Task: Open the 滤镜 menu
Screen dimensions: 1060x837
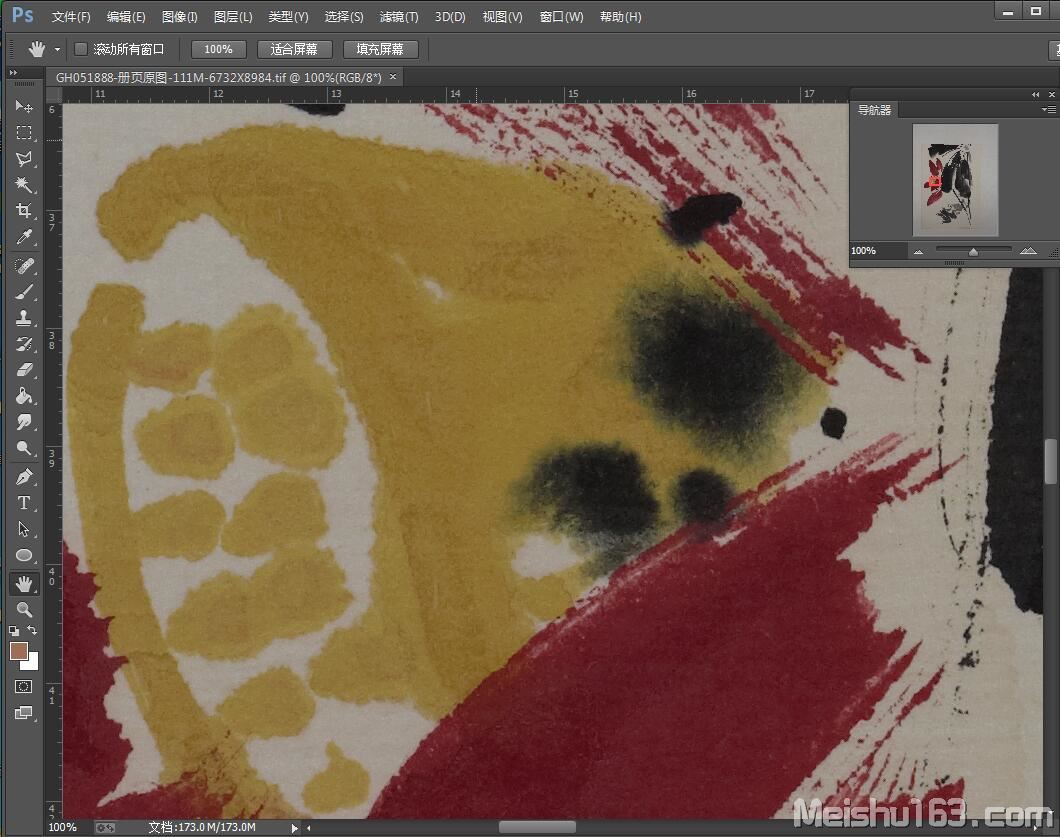Action: point(399,17)
